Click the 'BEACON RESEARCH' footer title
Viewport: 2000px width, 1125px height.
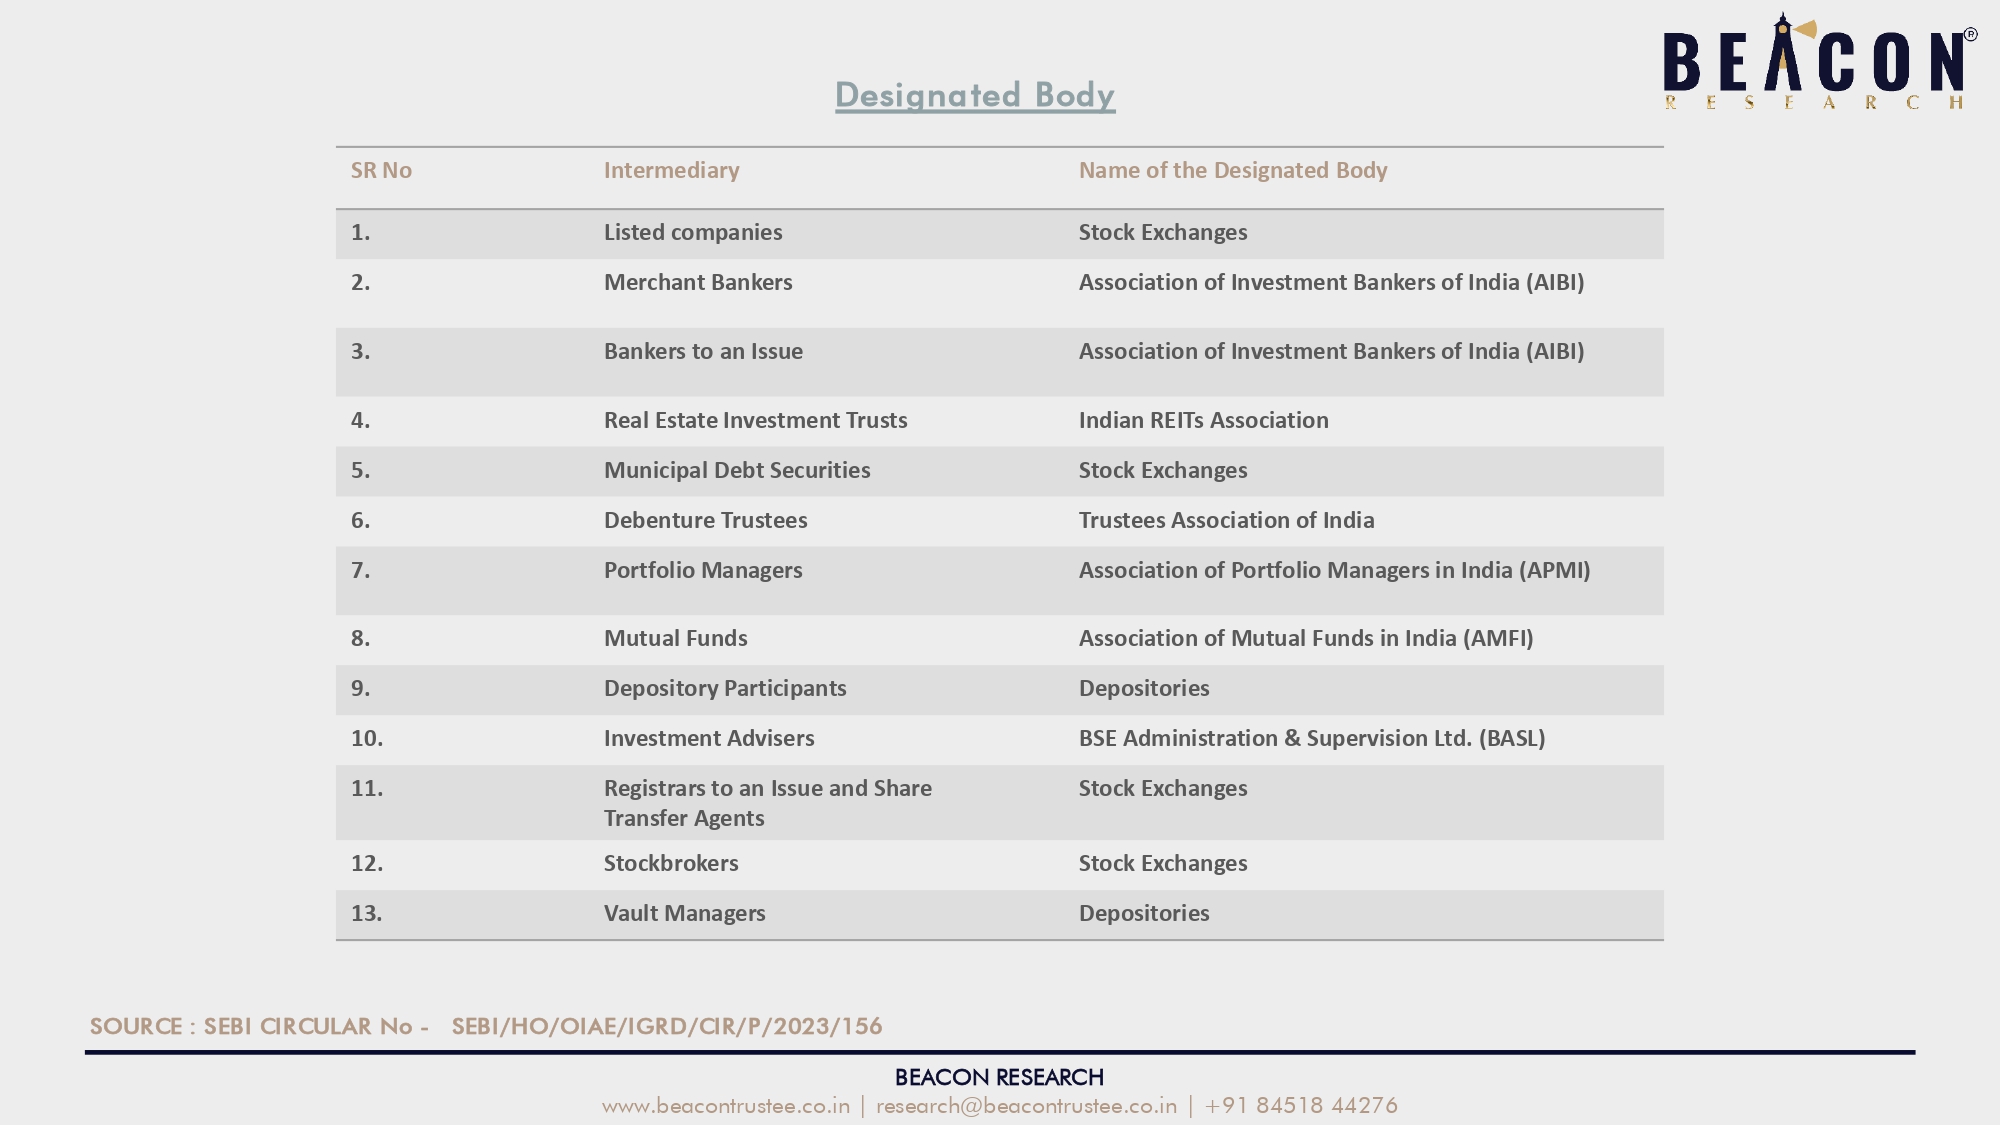point(999,1077)
